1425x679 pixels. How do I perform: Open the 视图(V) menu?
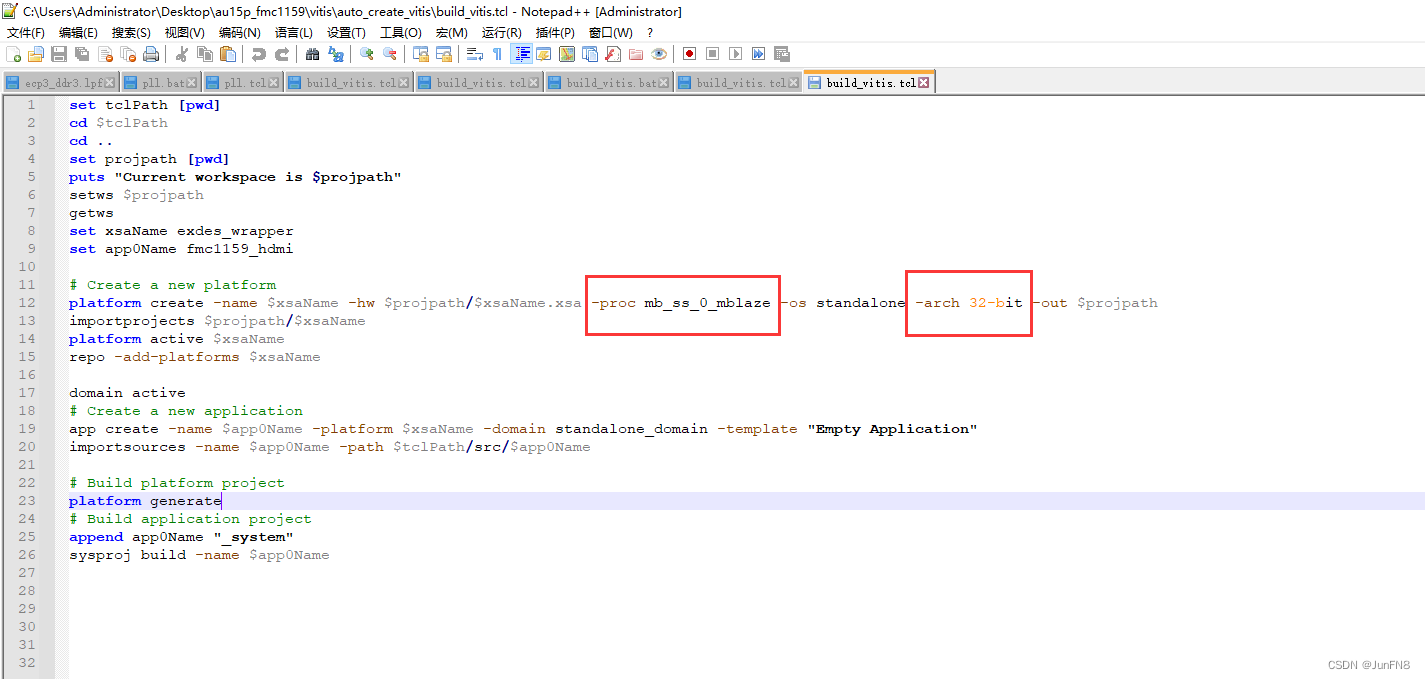(185, 33)
